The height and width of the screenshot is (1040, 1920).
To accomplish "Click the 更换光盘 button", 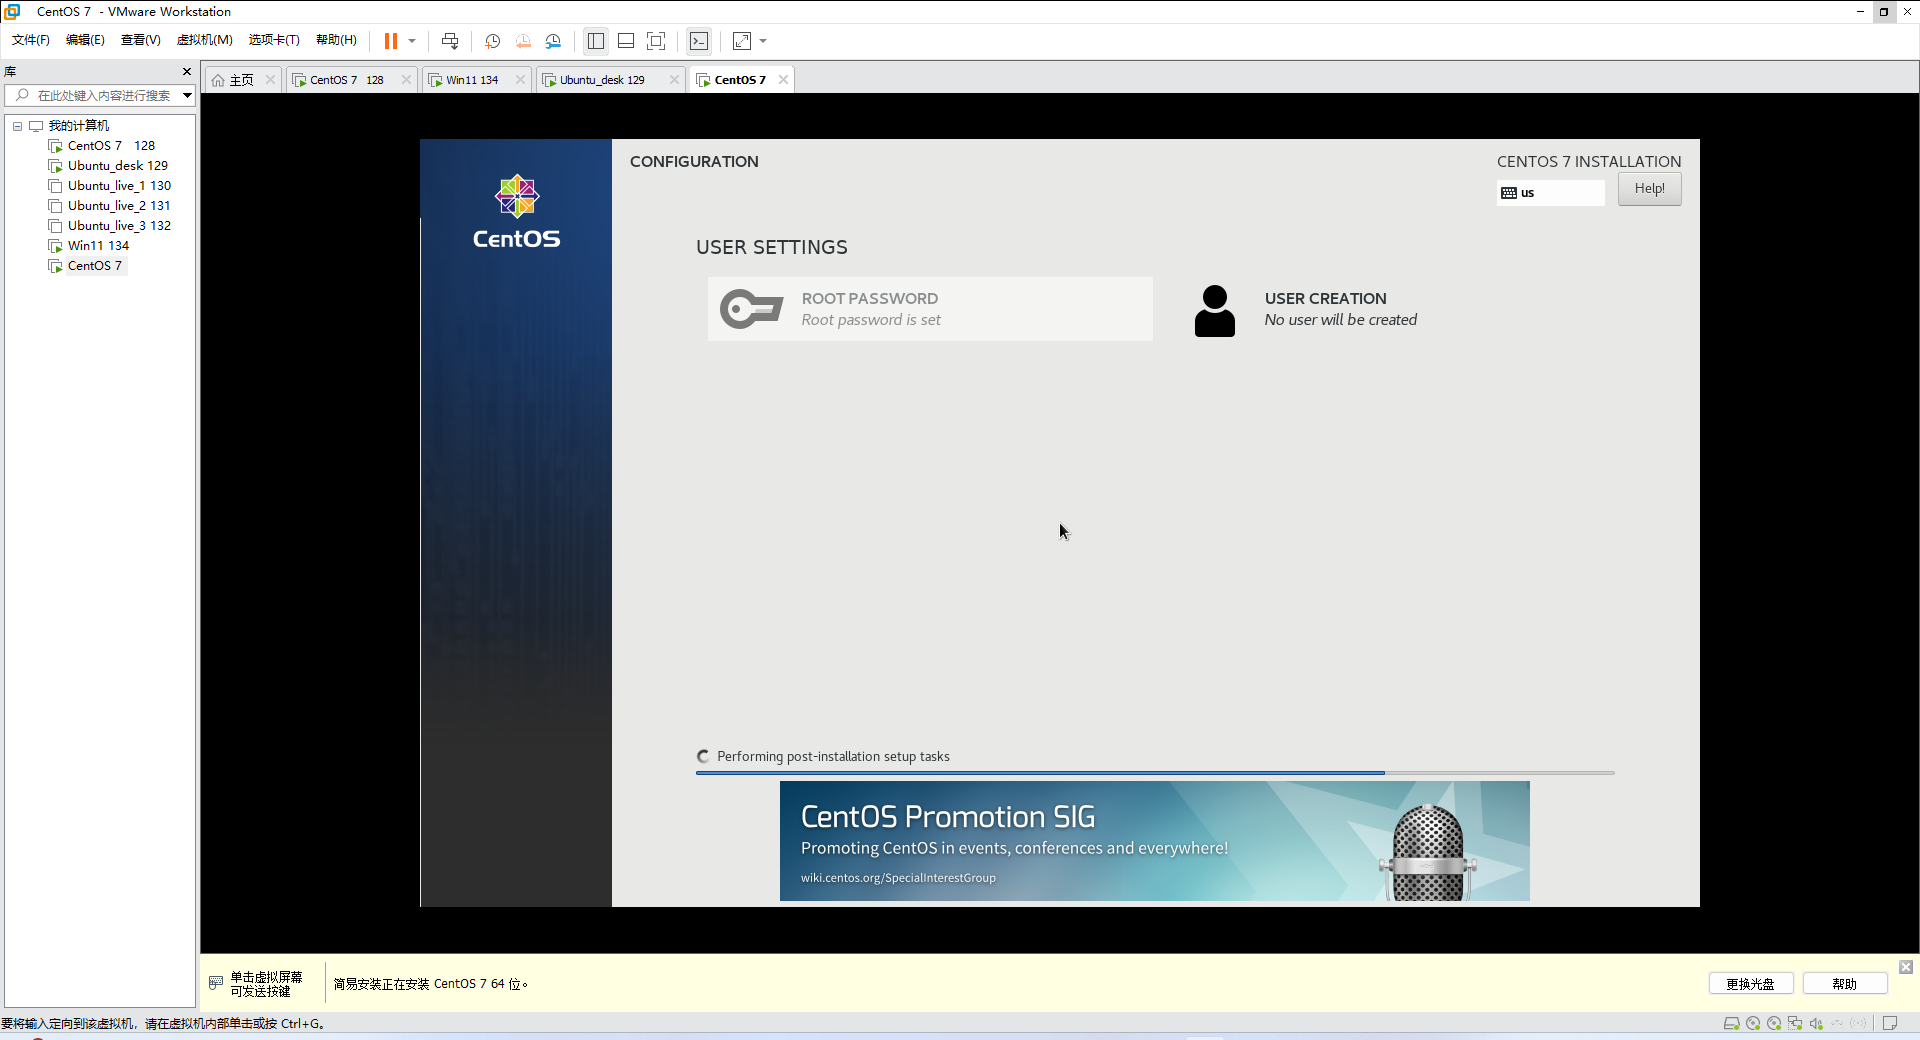I will coord(1750,983).
